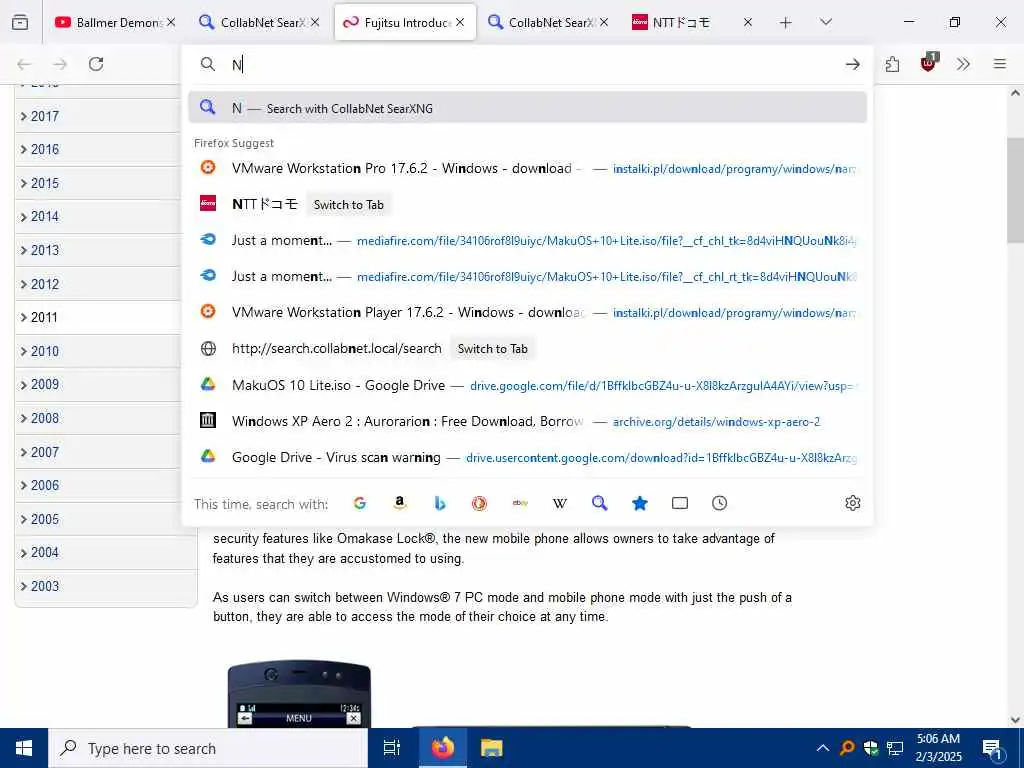Open a new tab with plus
1024x768 pixels.
(x=786, y=23)
